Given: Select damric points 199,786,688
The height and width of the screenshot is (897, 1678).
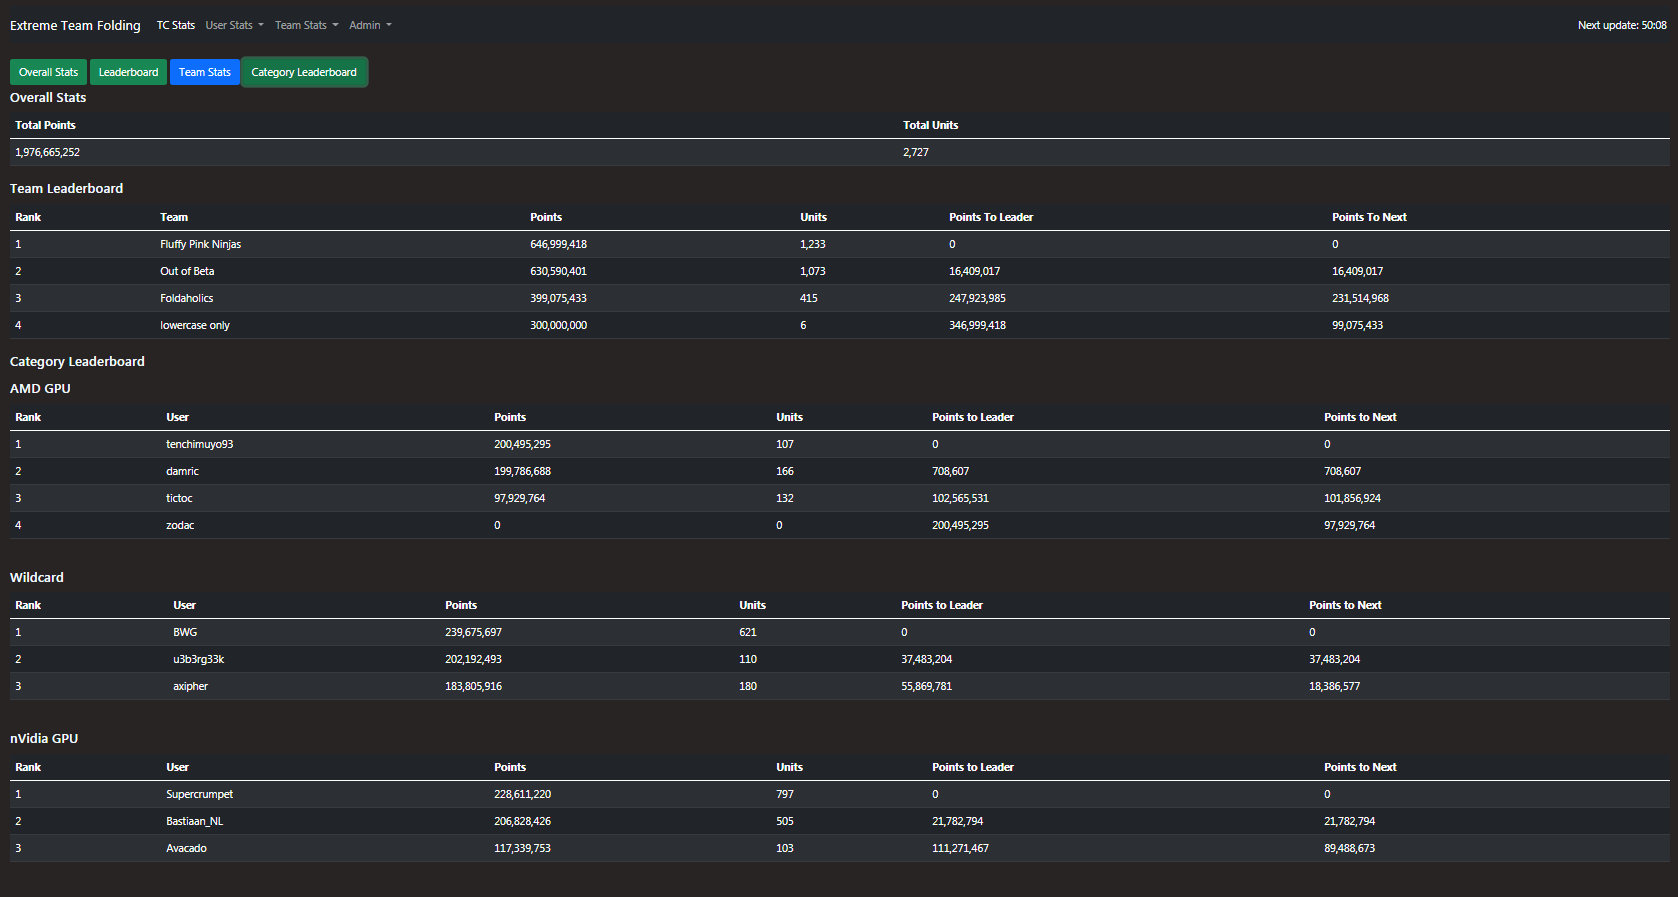Looking at the screenshot, I should (522, 471).
